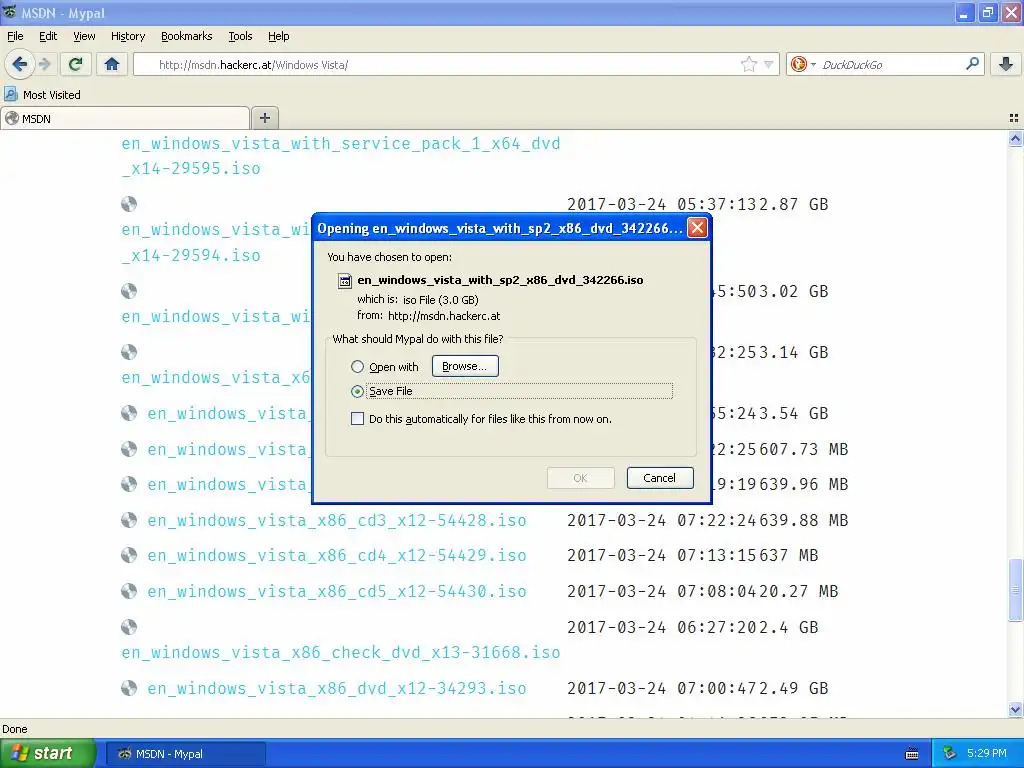Screen dimensions: 1024x768
Task: Go to the Home page icon
Action: 112,64
